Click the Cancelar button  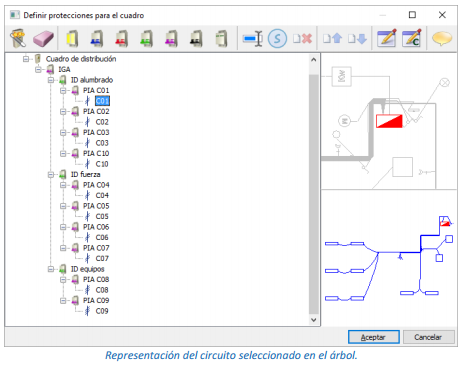click(x=428, y=337)
